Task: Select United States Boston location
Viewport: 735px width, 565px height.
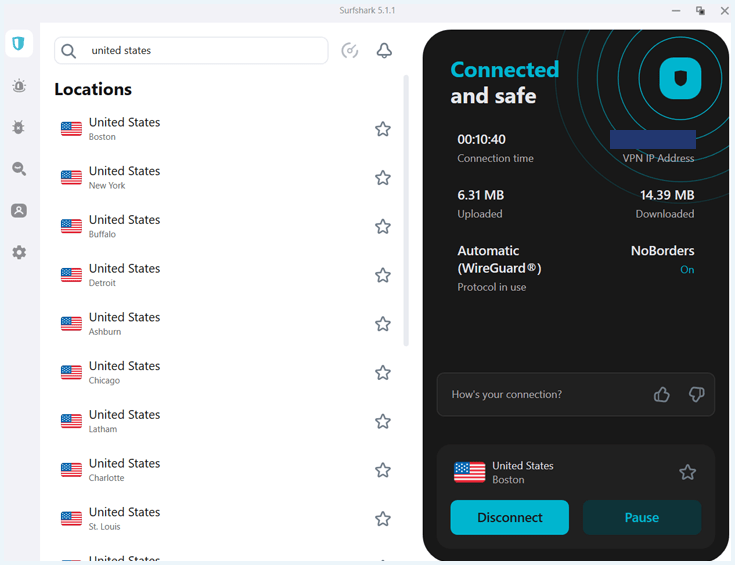Action: point(225,129)
